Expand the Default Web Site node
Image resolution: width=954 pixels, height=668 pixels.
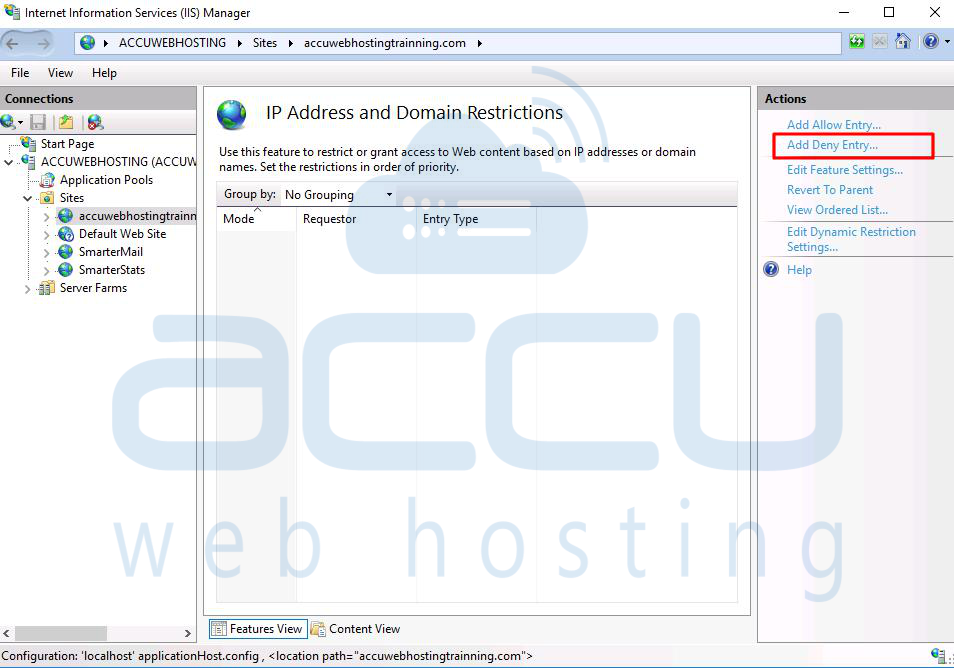(46, 234)
